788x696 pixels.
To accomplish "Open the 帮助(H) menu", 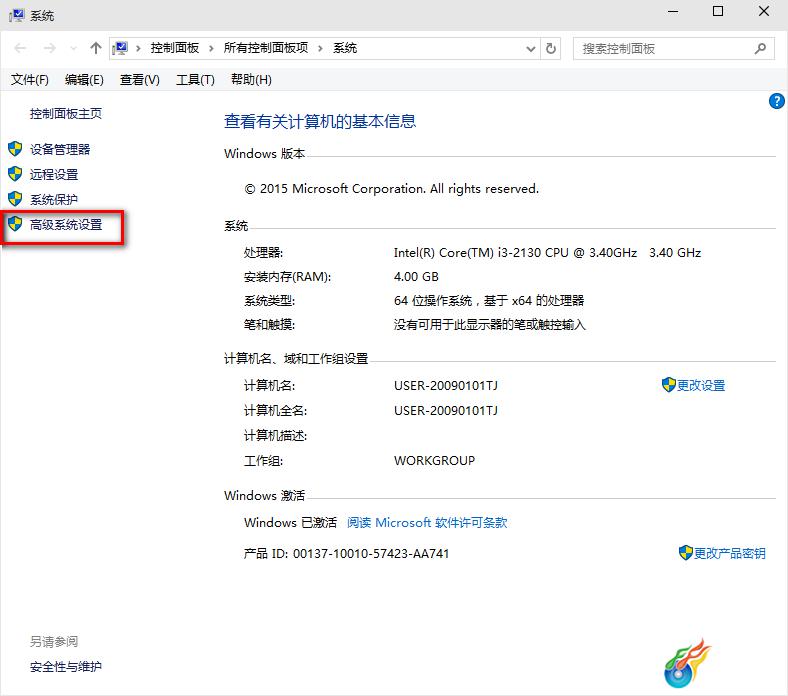I will click(251, 79).
